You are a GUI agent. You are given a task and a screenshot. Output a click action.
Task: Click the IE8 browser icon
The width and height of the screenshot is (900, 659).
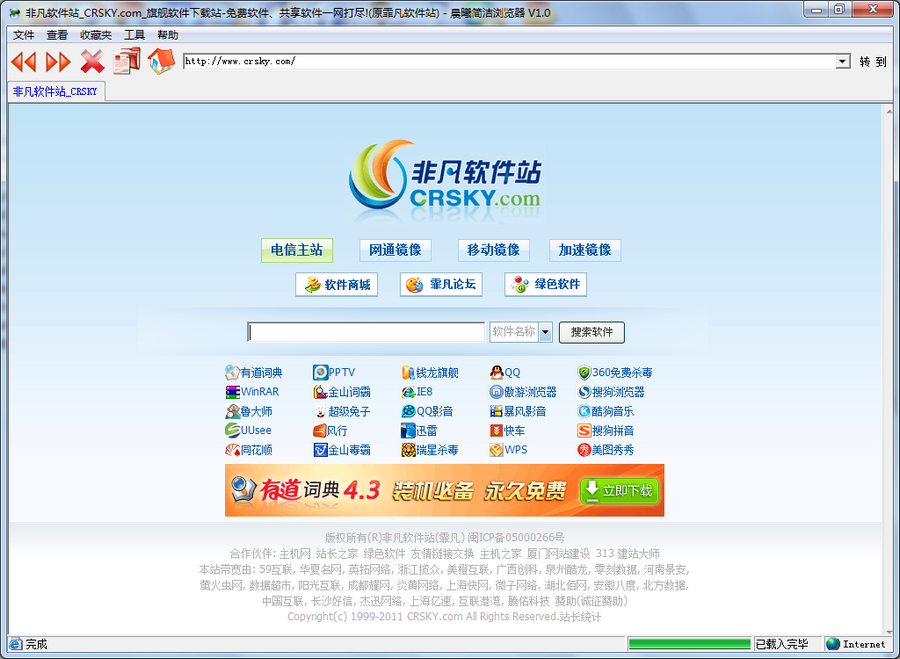click(x=408, y=392)
